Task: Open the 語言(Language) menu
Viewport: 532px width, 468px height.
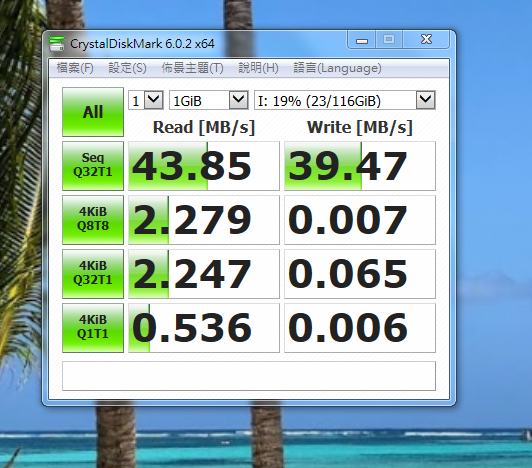Action: click(x=337, y=68)
